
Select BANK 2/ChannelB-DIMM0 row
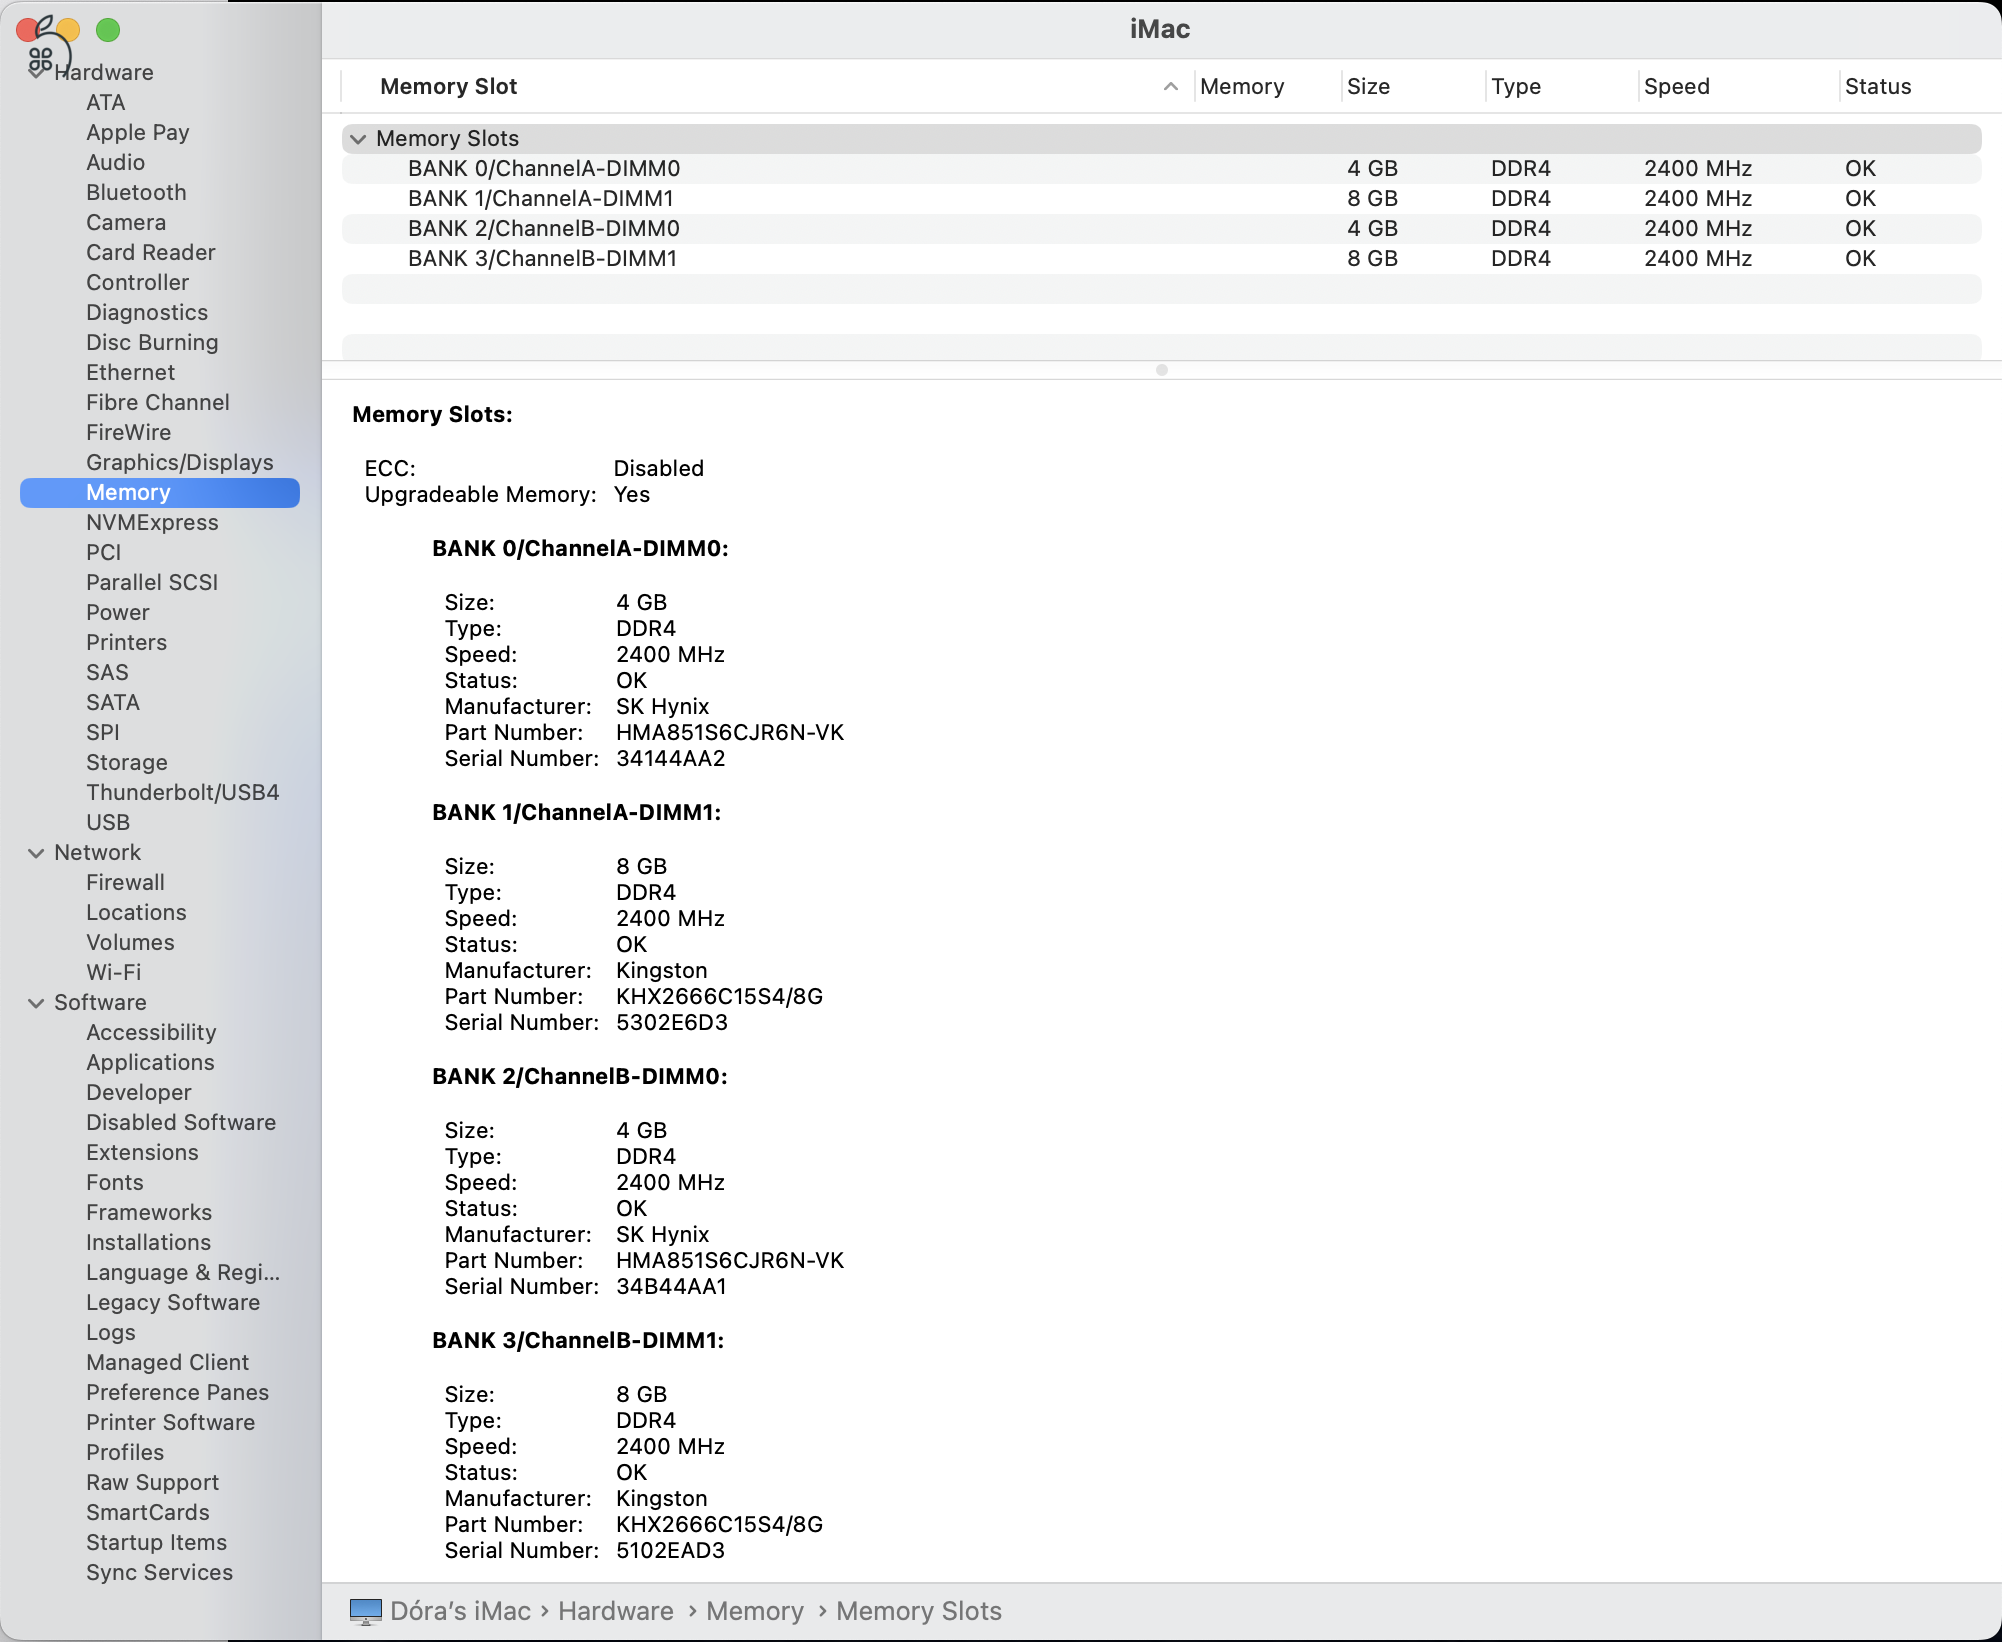(1161, 229)
